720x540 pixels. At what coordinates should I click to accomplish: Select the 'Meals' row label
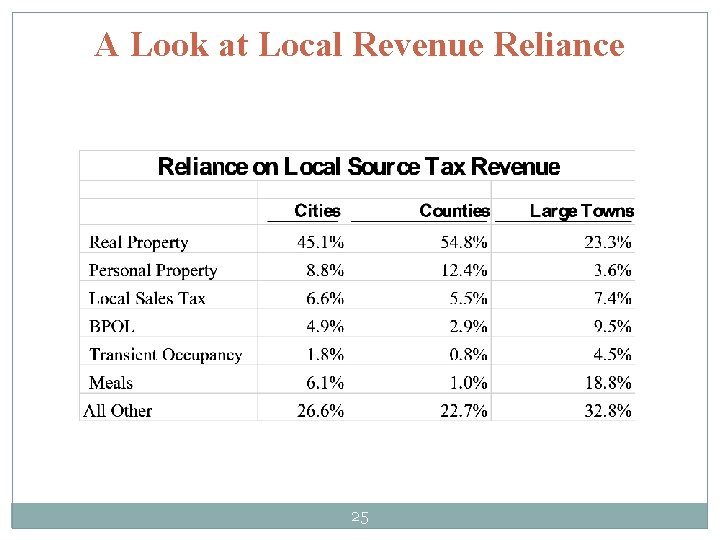coord(111,382)
